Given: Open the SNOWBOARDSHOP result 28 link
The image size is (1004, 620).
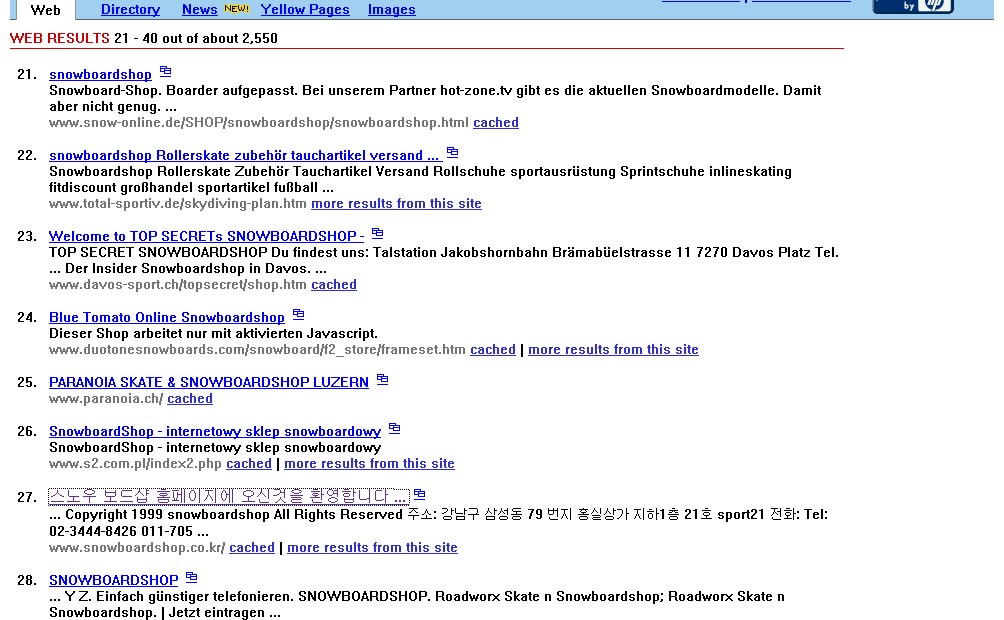Looking at the screenshot, I should (x=113, y=580).
